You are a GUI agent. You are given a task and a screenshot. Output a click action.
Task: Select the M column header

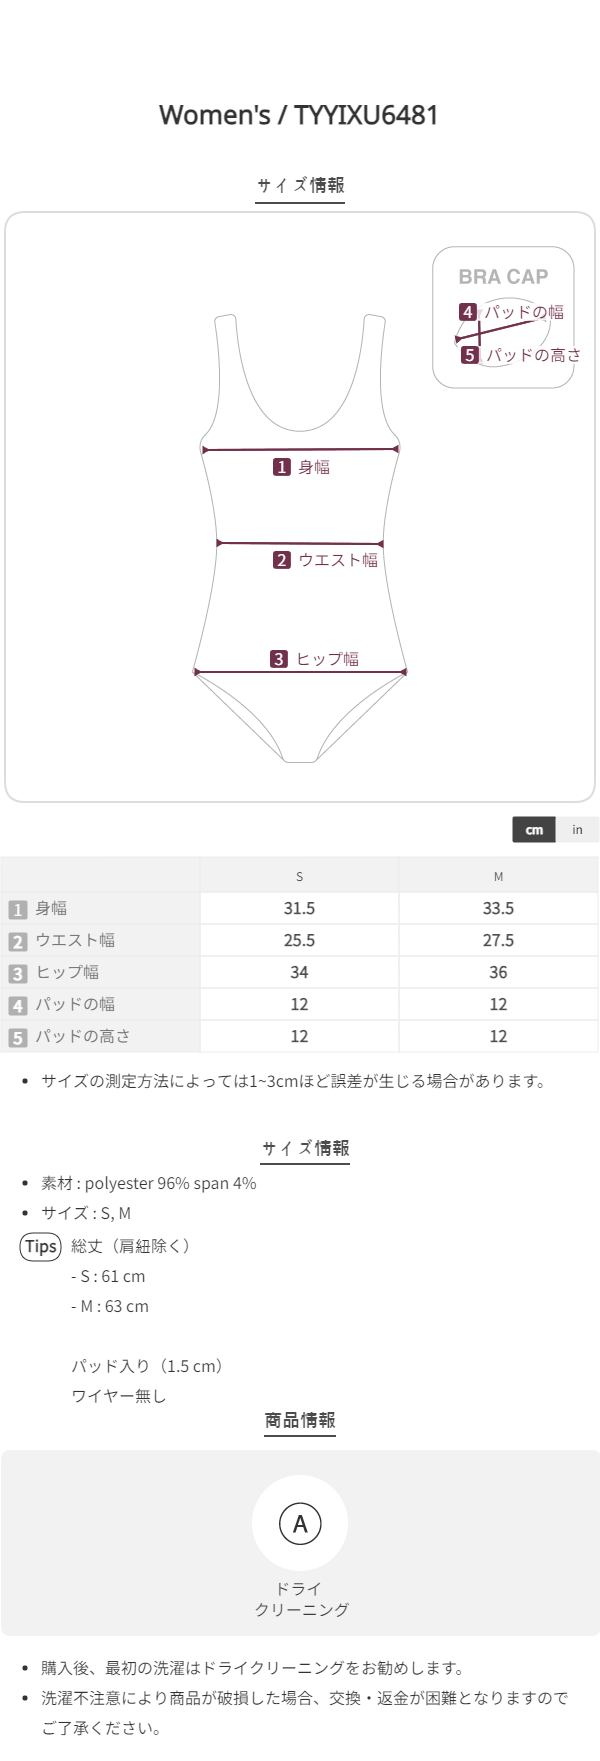point(498,876)
